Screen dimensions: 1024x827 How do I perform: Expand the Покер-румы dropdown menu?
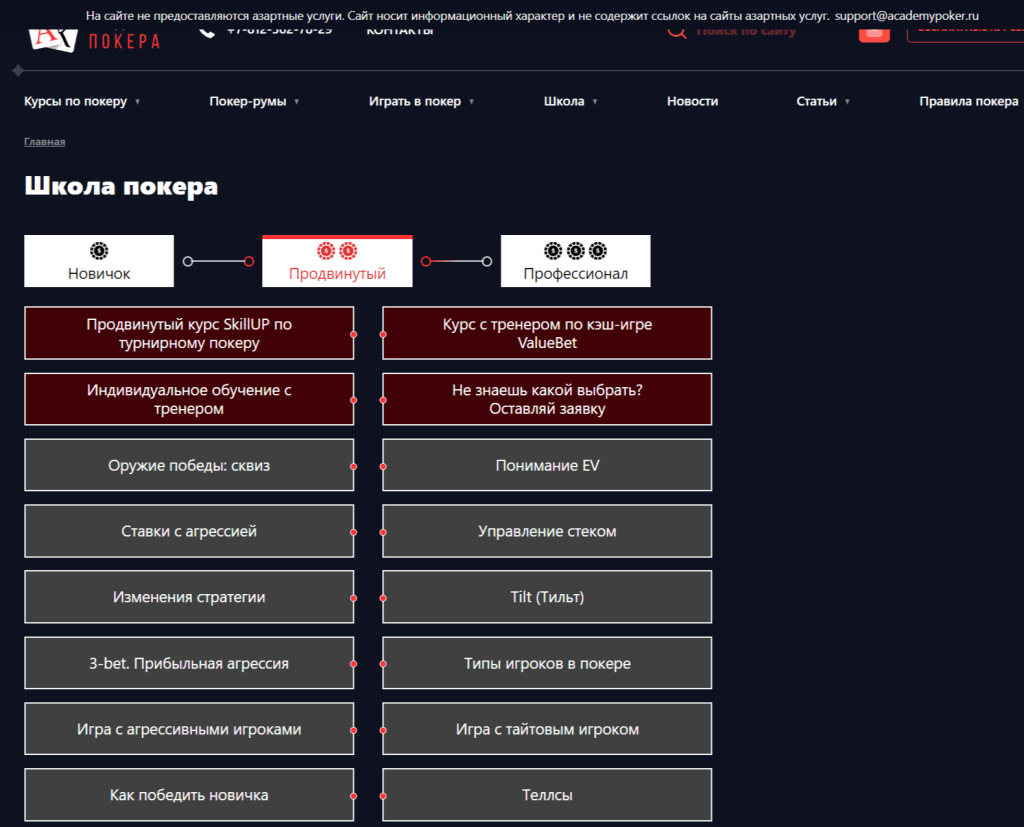pos(254,101)
